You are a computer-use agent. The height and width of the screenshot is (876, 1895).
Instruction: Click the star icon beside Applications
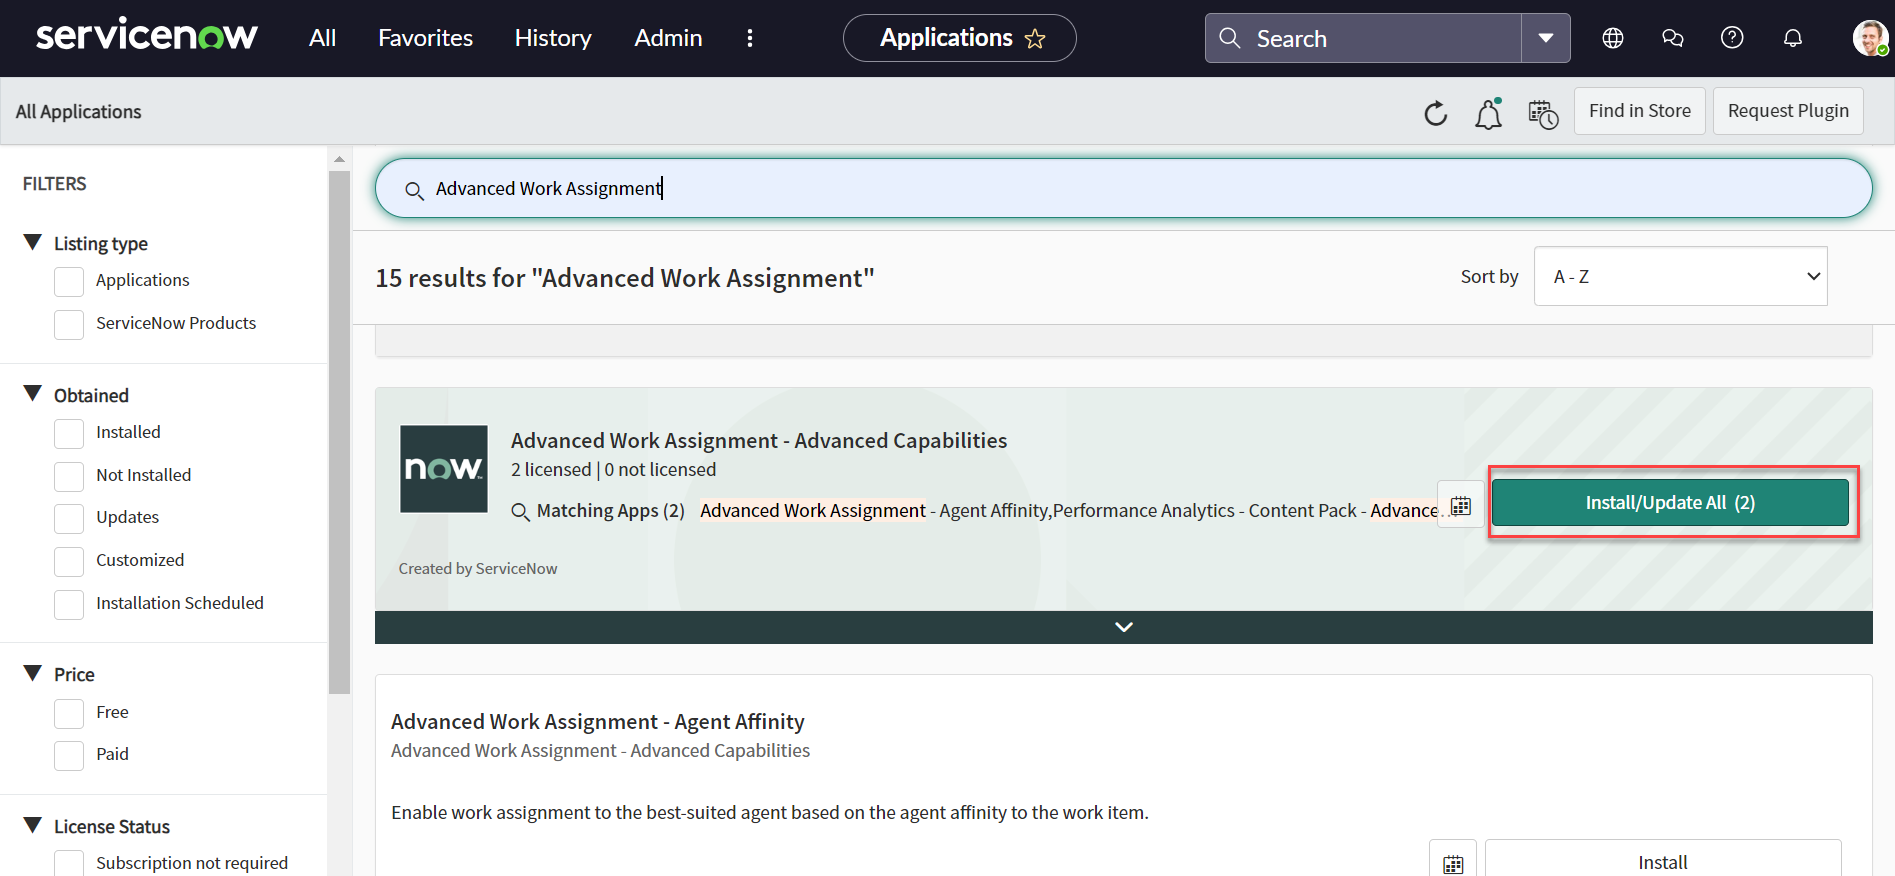1035,39
